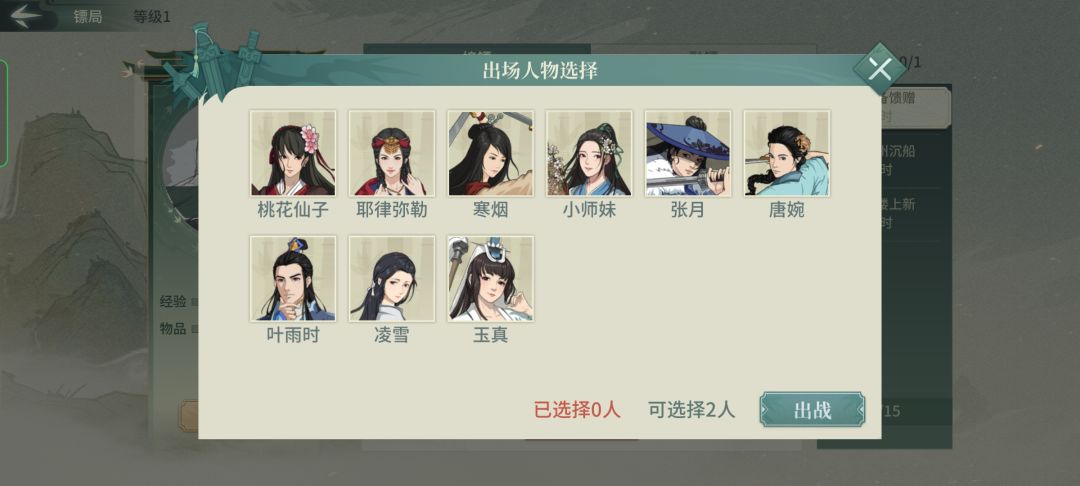Click the crossed swords emblem on dialog
Viewport: 1080px width, 486px height.
point(212,62)
